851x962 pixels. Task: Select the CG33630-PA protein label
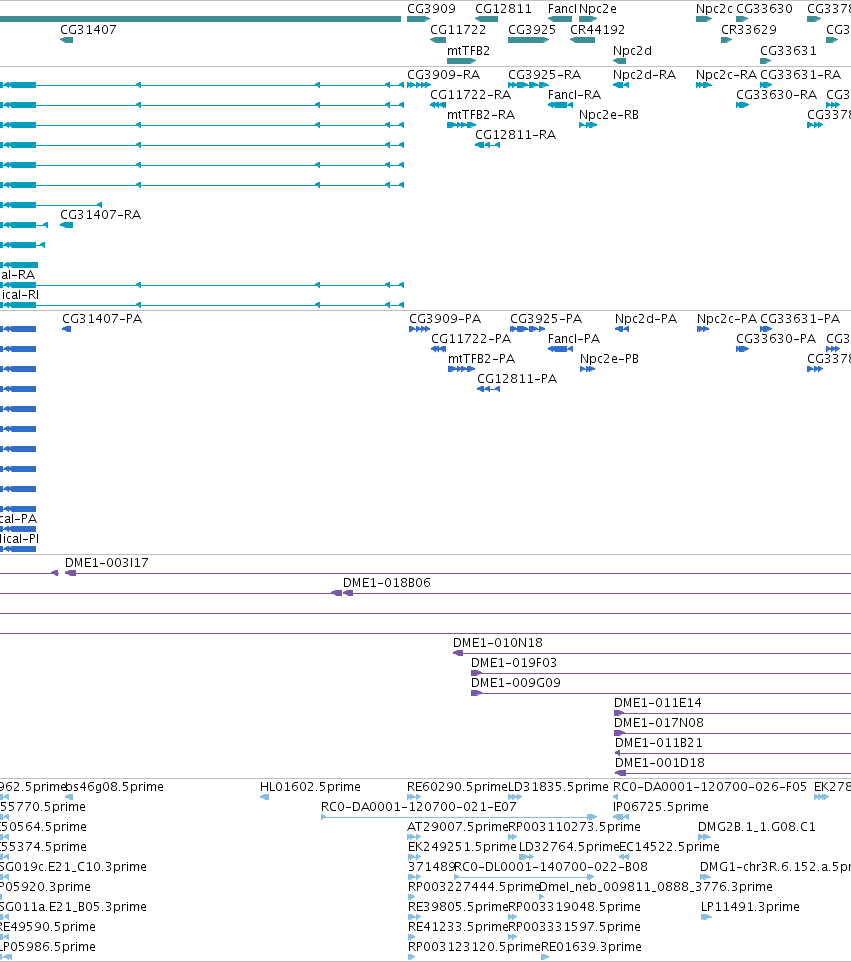[x=776, y=339]
